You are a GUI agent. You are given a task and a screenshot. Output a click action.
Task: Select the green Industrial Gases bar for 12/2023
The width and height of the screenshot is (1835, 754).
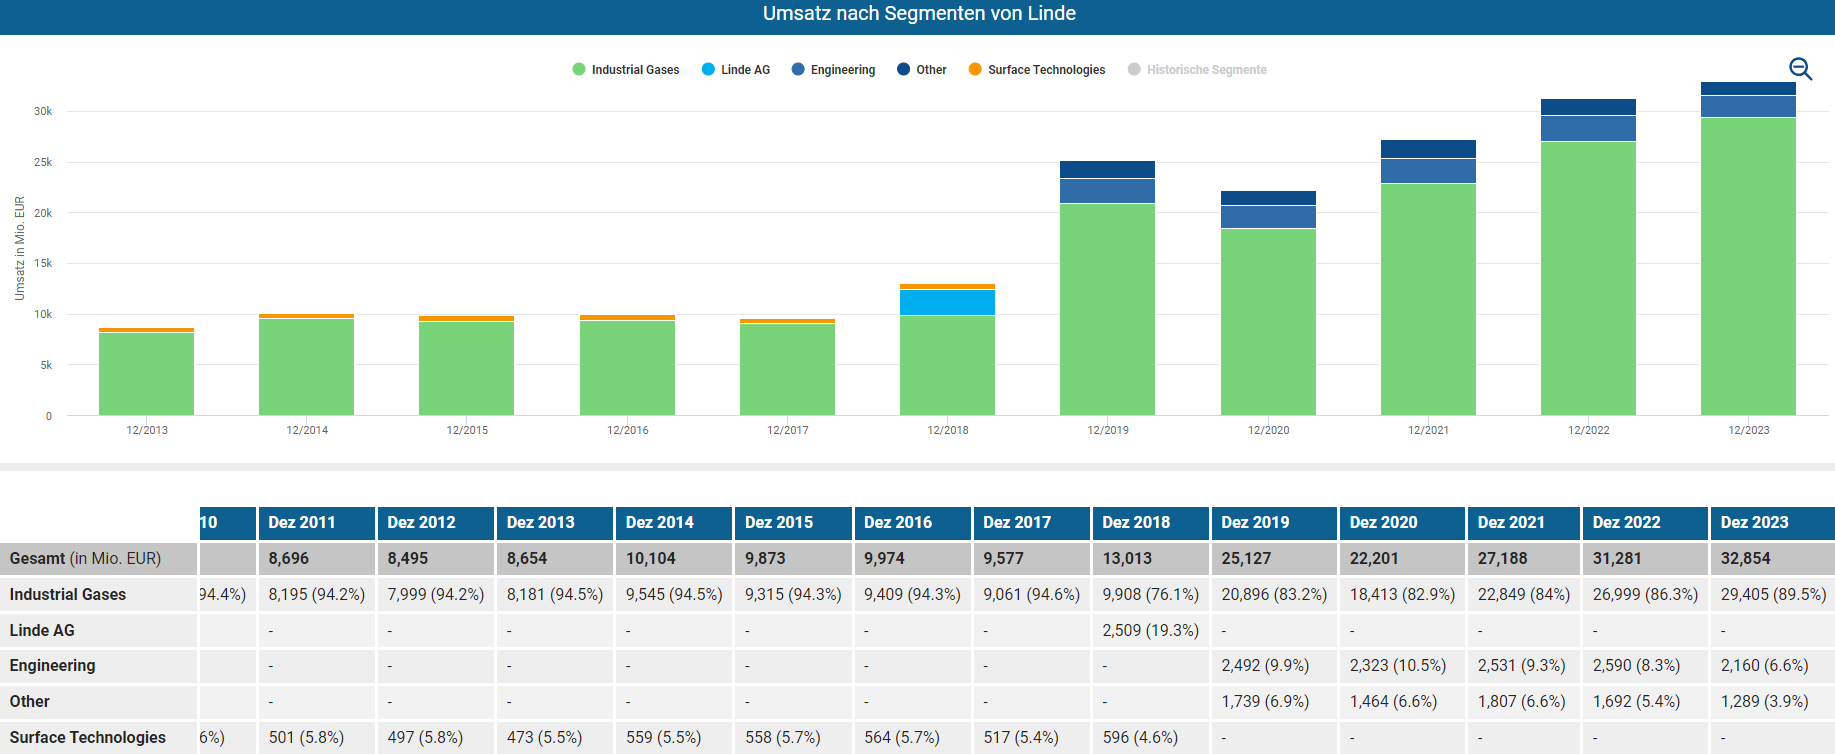pos(1748,266)
